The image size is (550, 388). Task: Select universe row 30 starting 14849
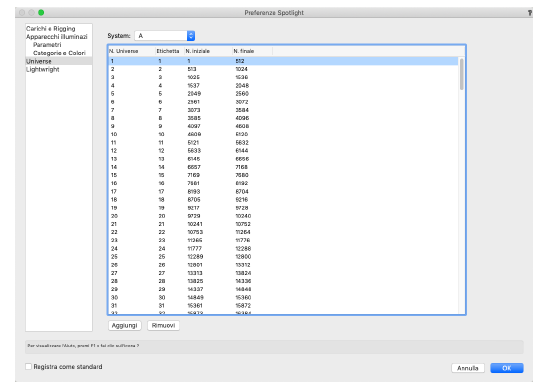point(283,297)
